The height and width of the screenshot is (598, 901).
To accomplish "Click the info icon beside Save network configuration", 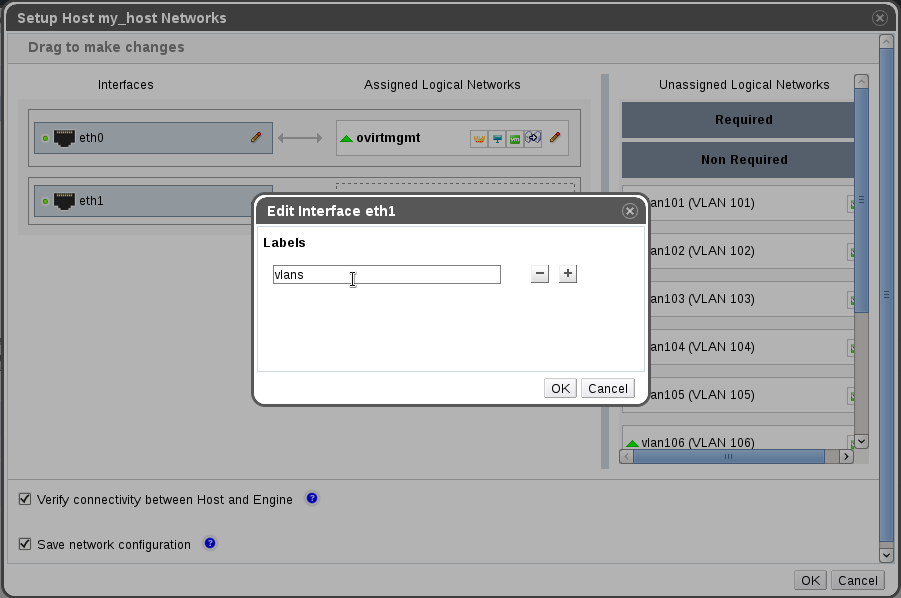I will pyautogui.click(x=210, y=543).
